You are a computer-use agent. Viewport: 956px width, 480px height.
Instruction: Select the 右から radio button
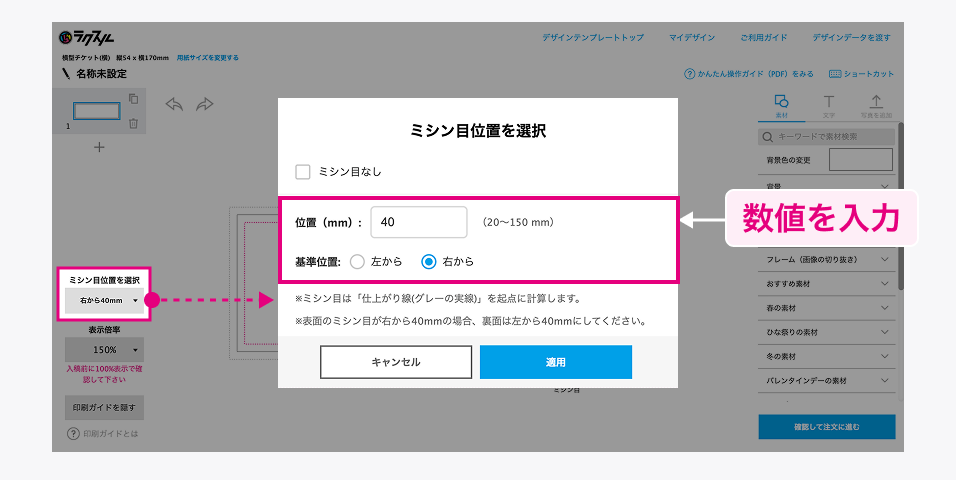(429, 262)
